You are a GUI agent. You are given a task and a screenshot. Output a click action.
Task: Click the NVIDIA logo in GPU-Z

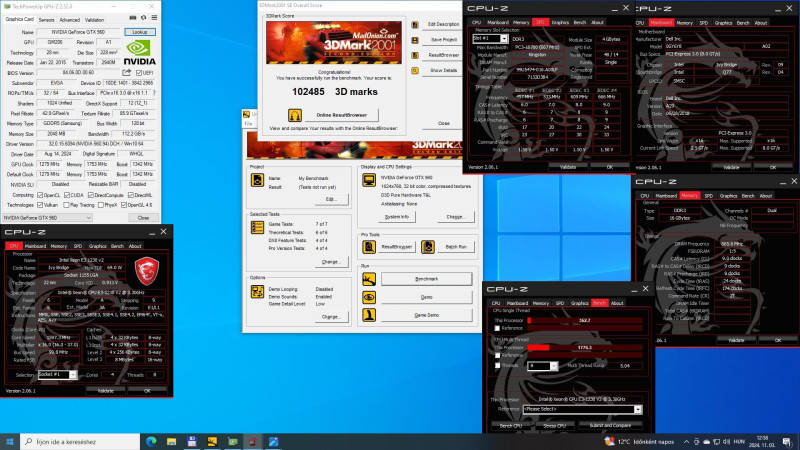[139, 53]
